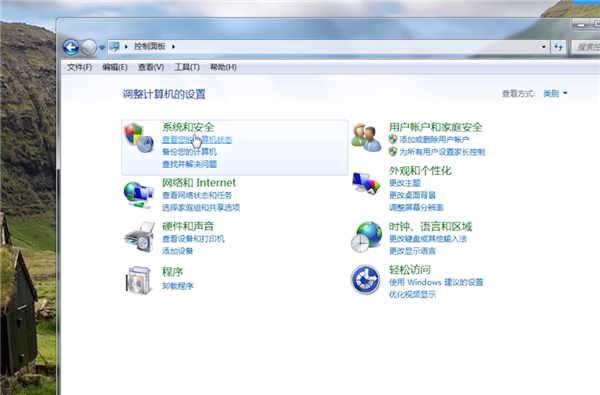Open the 工具(T) menu

(187, 67)
